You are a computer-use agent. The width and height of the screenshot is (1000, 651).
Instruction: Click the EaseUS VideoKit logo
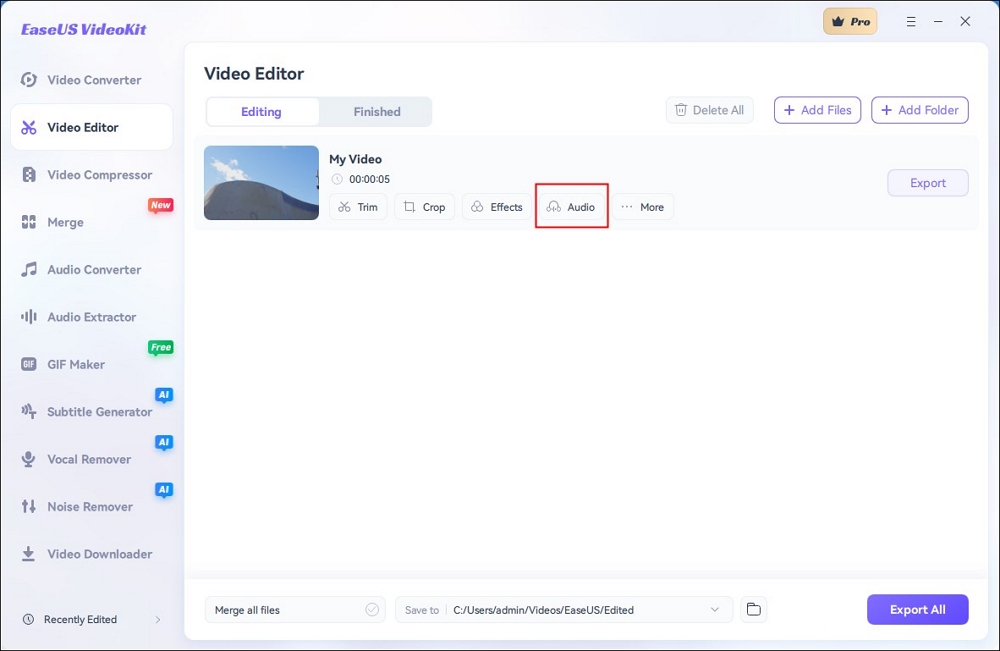tap(84, 29)
